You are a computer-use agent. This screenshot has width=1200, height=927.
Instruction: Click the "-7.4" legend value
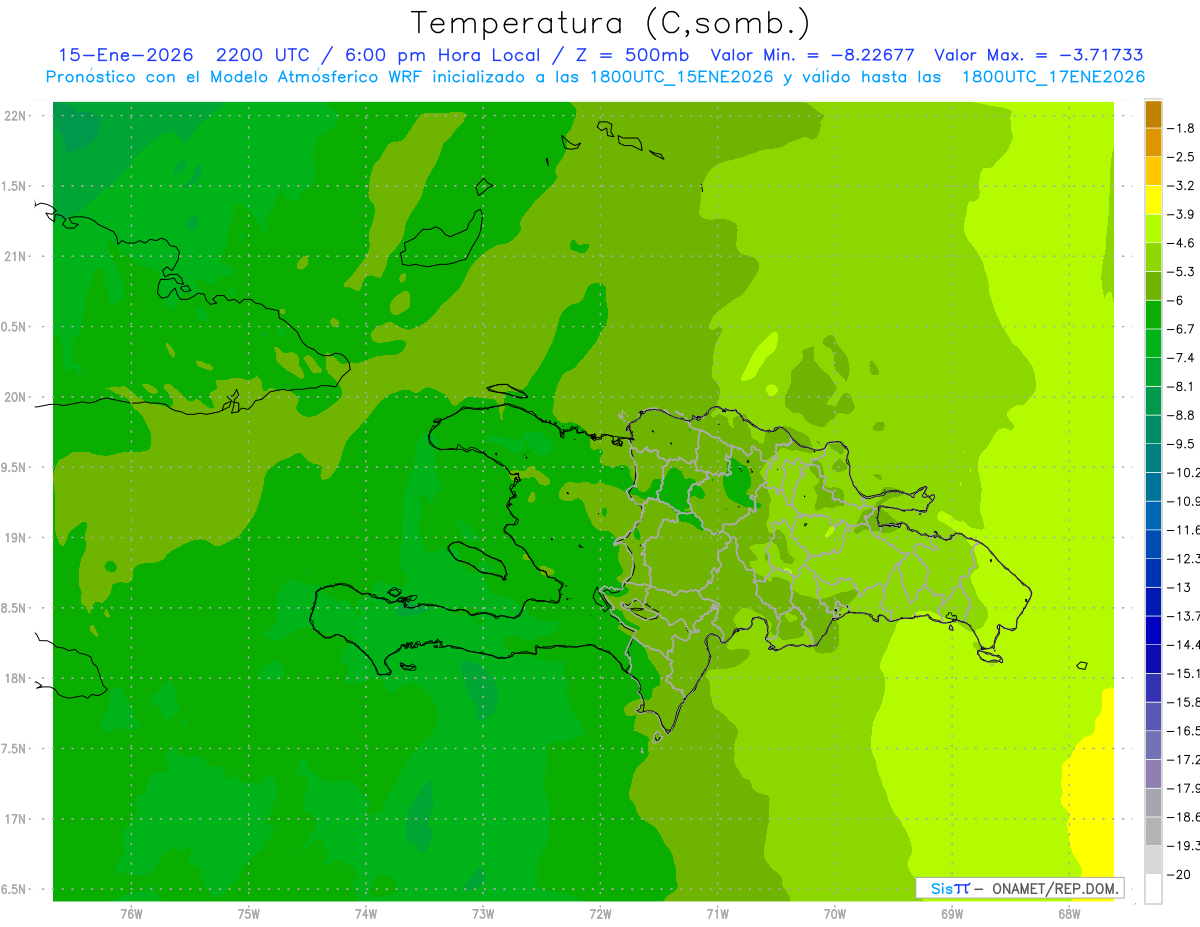(x=1182, y=358)
